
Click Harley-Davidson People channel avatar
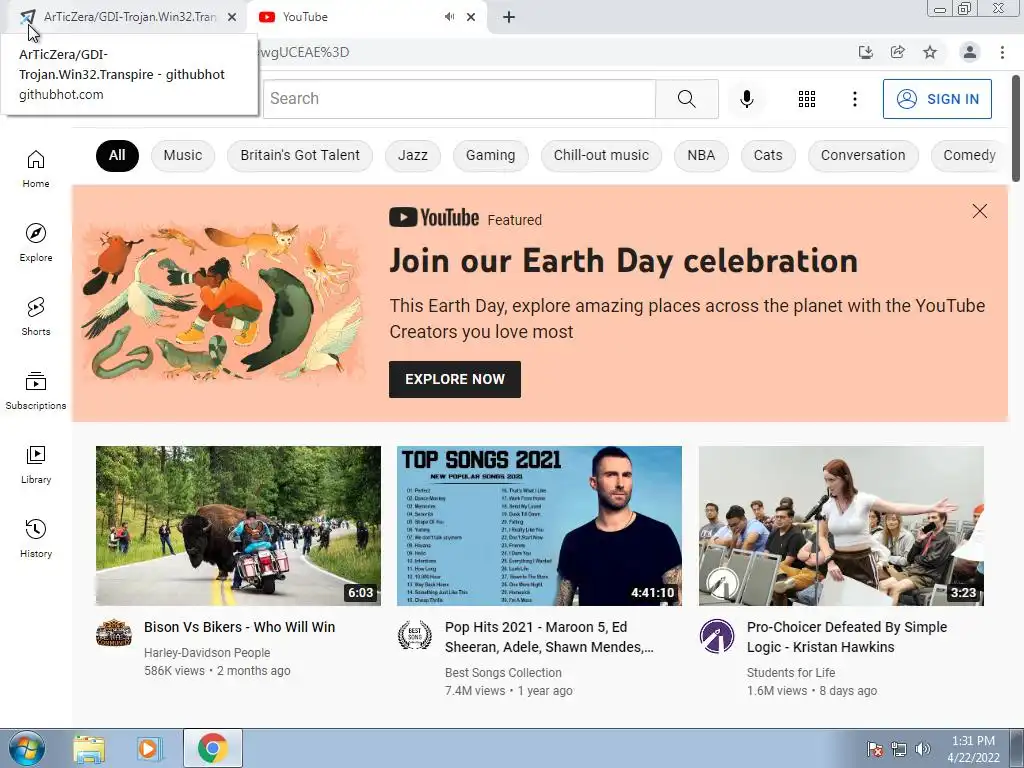click(114, 633)
